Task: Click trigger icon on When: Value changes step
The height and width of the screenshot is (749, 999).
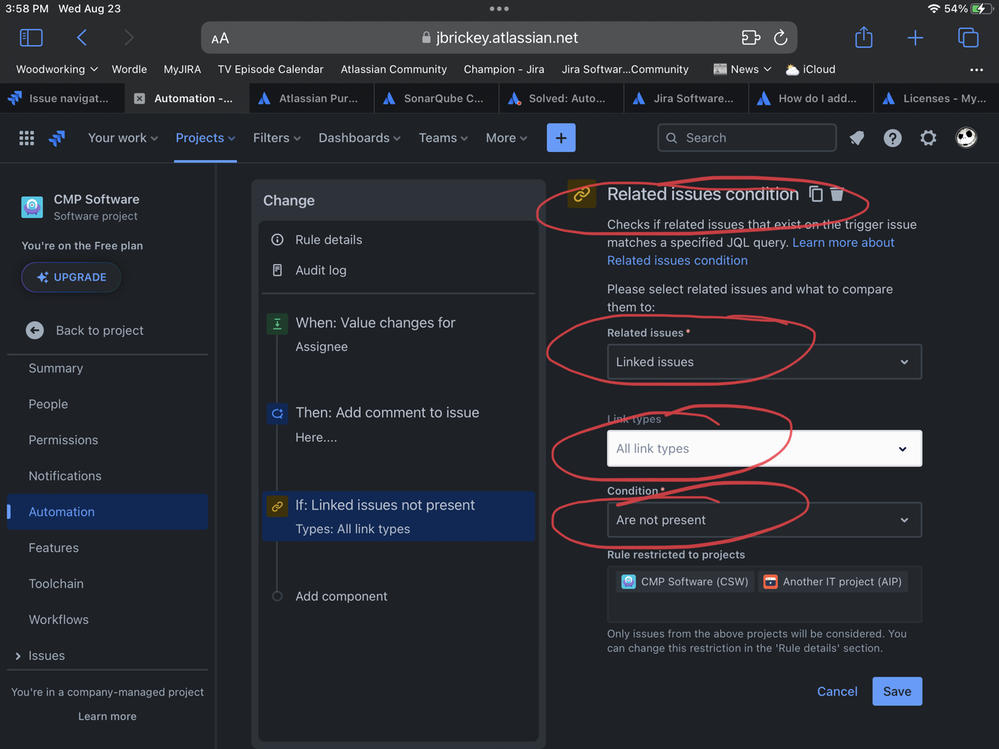Action: click(x=277, y=324)
